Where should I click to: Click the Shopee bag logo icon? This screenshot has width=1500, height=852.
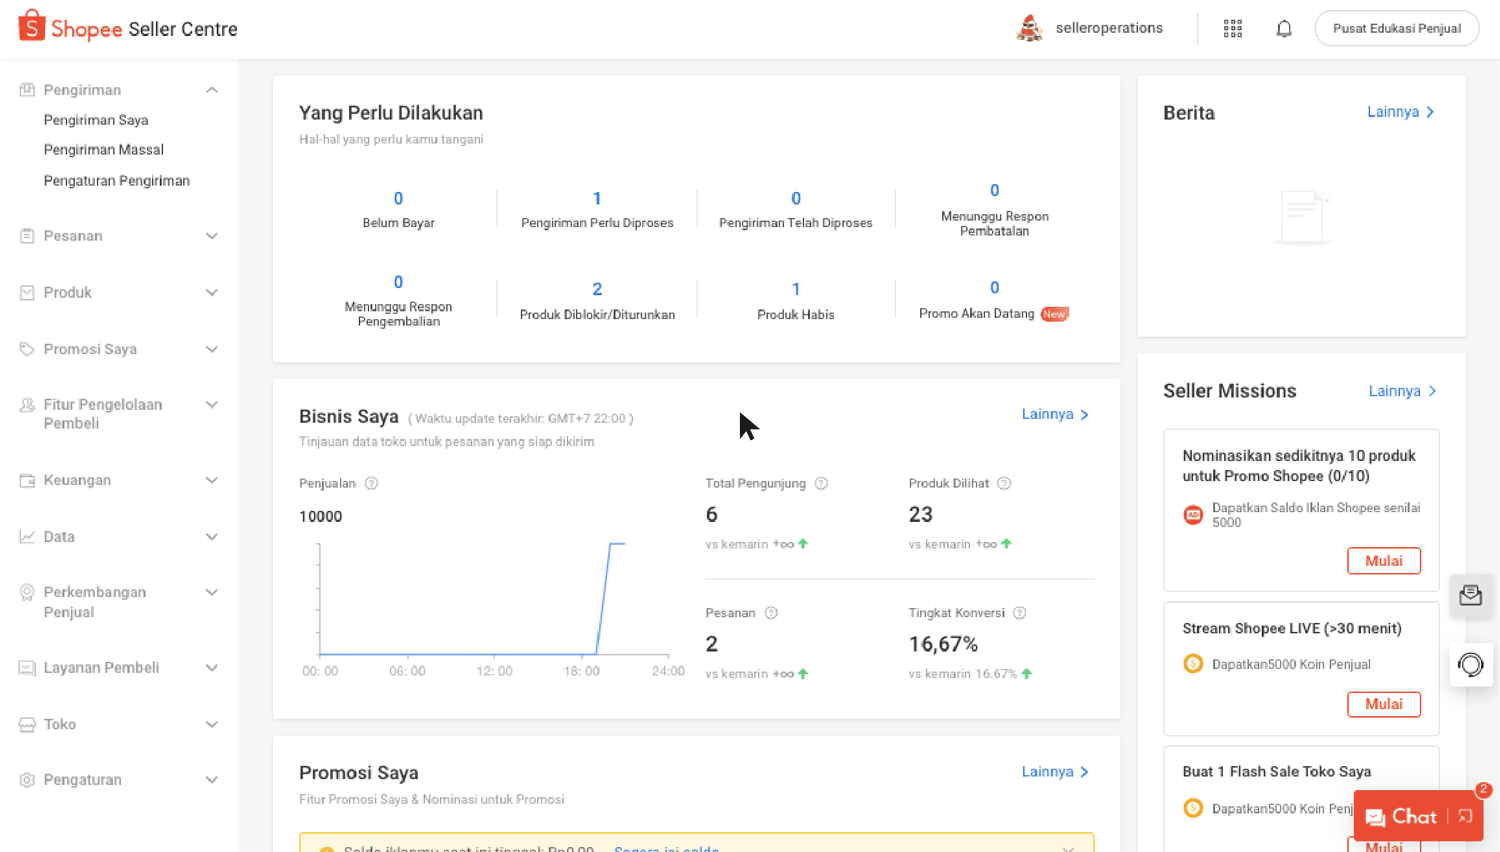point(32,26)
